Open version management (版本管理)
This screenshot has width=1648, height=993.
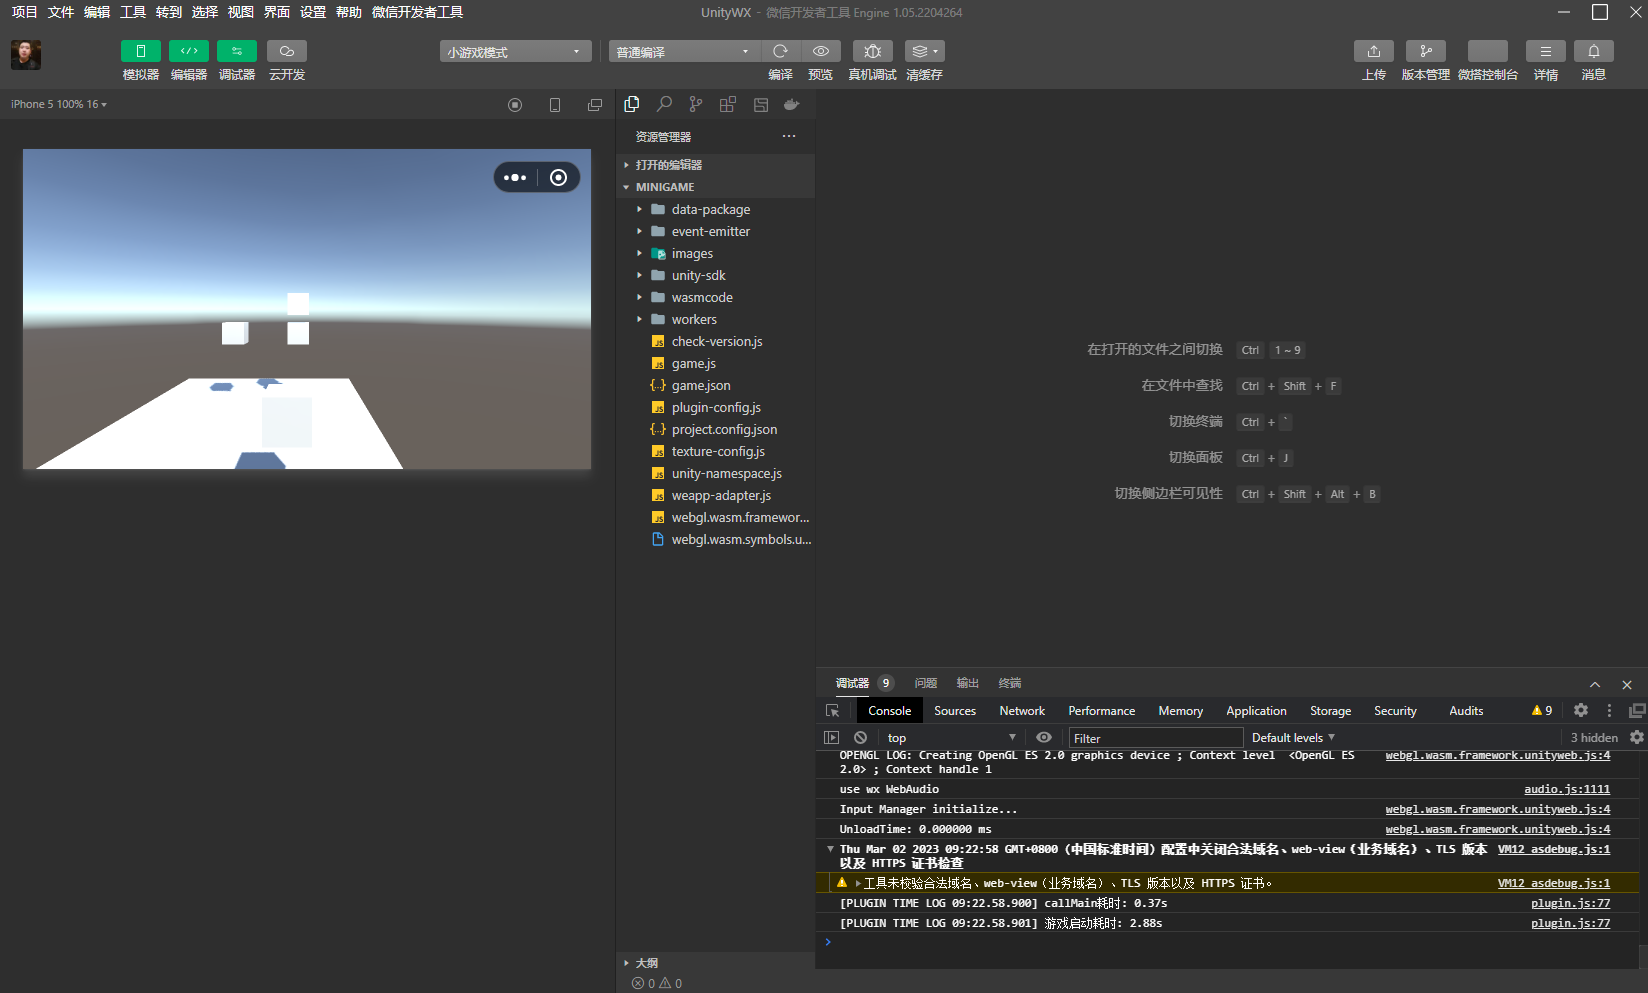1426,51
